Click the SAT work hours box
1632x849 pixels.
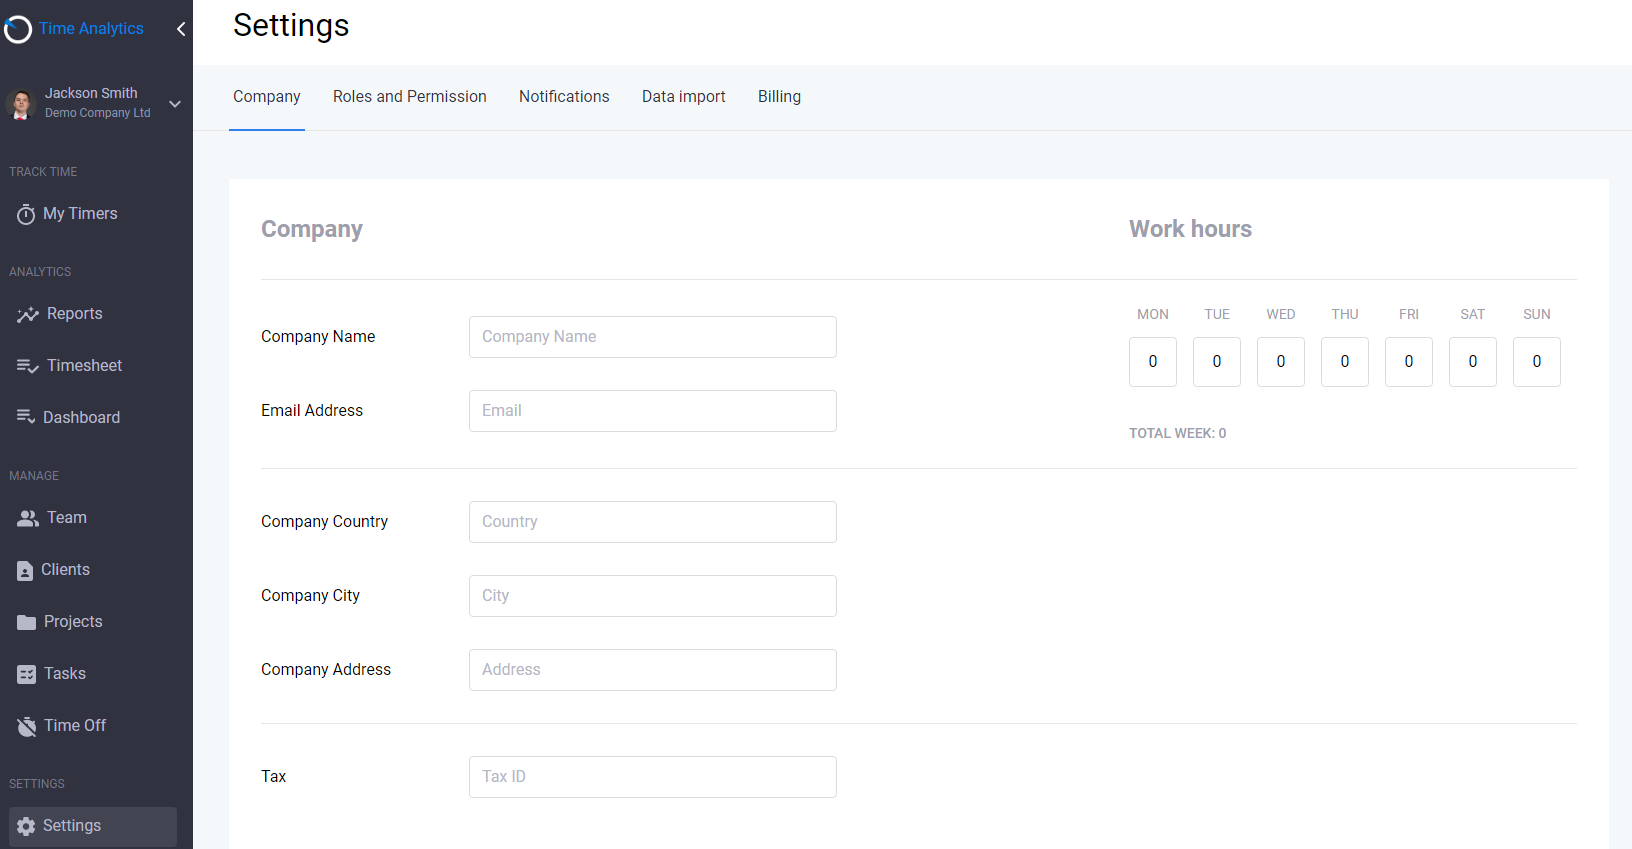(x=1473, y=362)
